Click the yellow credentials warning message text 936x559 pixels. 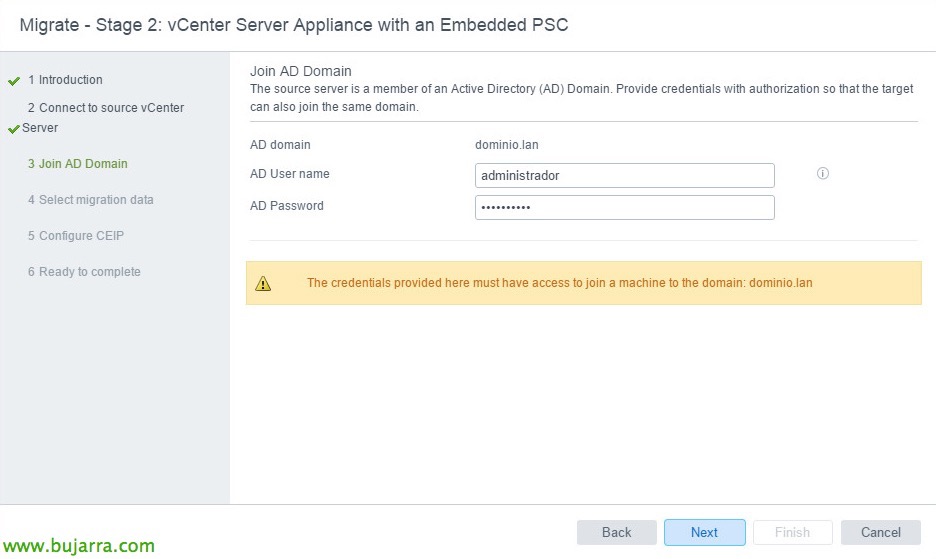[559, 283]
